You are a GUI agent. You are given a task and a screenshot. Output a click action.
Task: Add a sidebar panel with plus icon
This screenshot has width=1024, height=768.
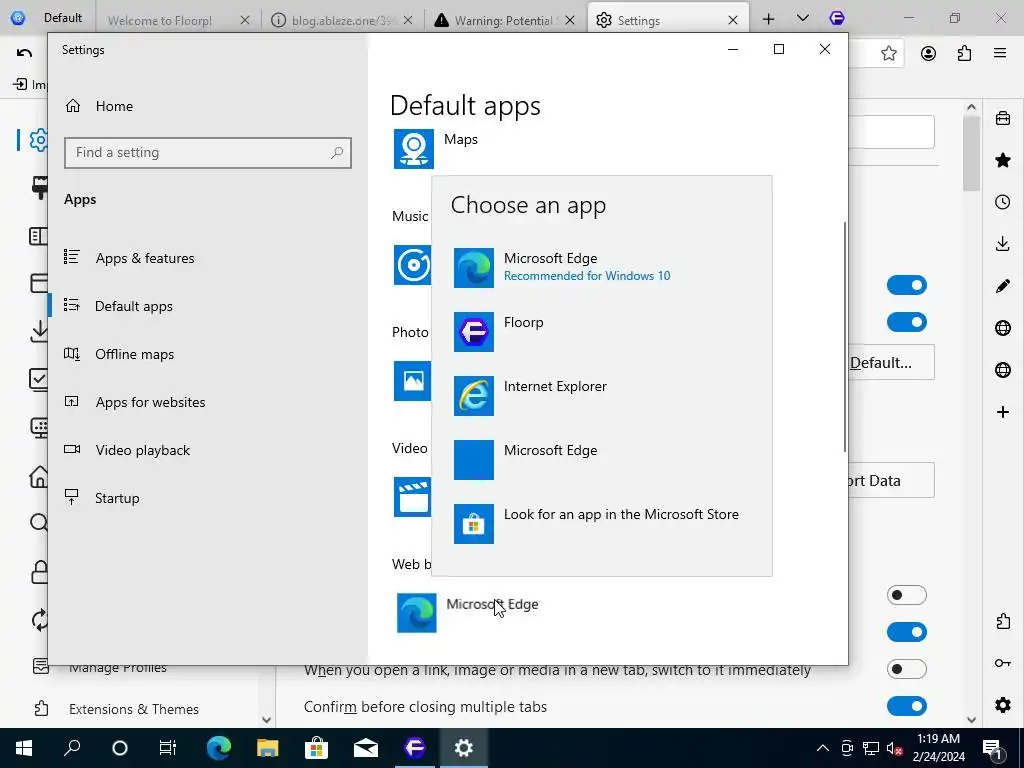coord(1003,412)
